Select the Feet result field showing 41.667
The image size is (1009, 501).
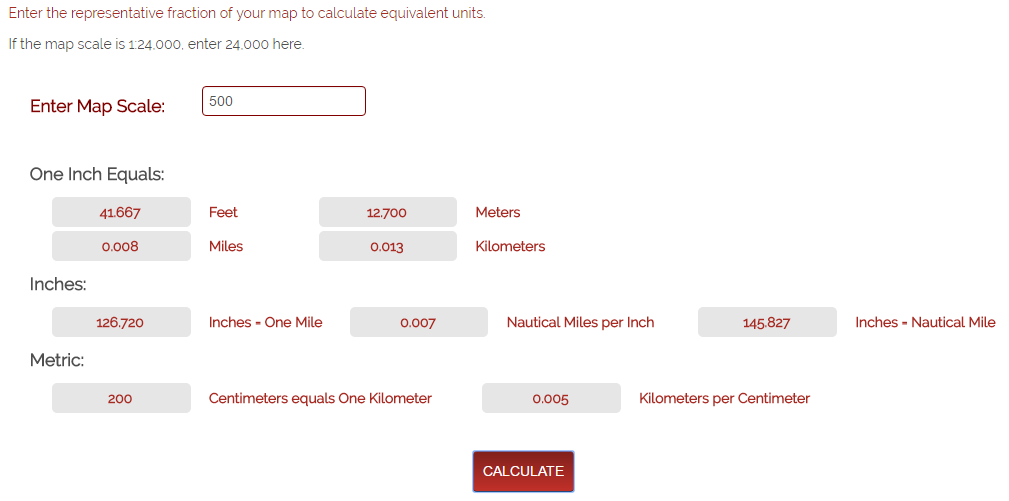(121, 212)
